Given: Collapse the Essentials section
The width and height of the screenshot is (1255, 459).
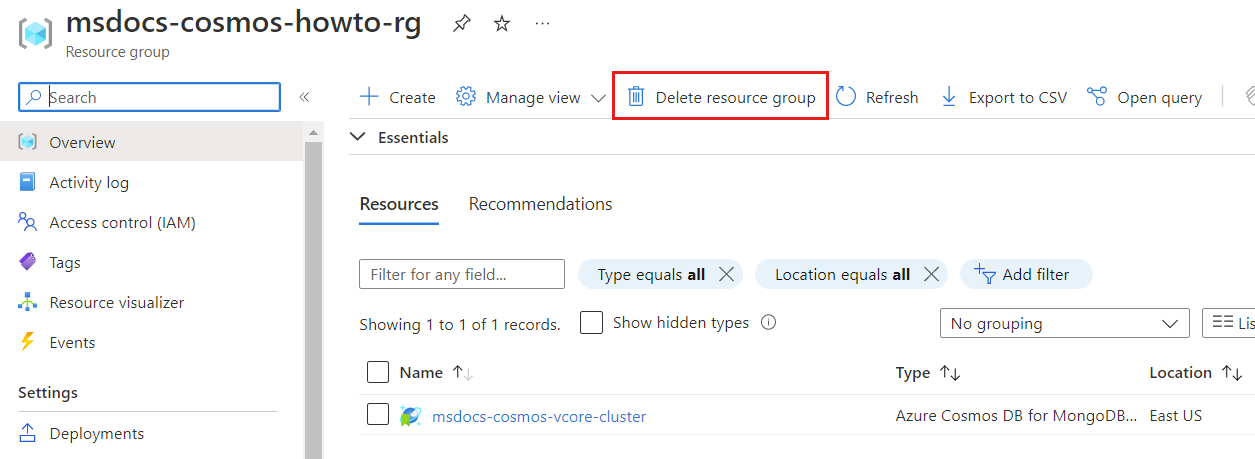Looking at the screenshot, I should pos(357,137).
